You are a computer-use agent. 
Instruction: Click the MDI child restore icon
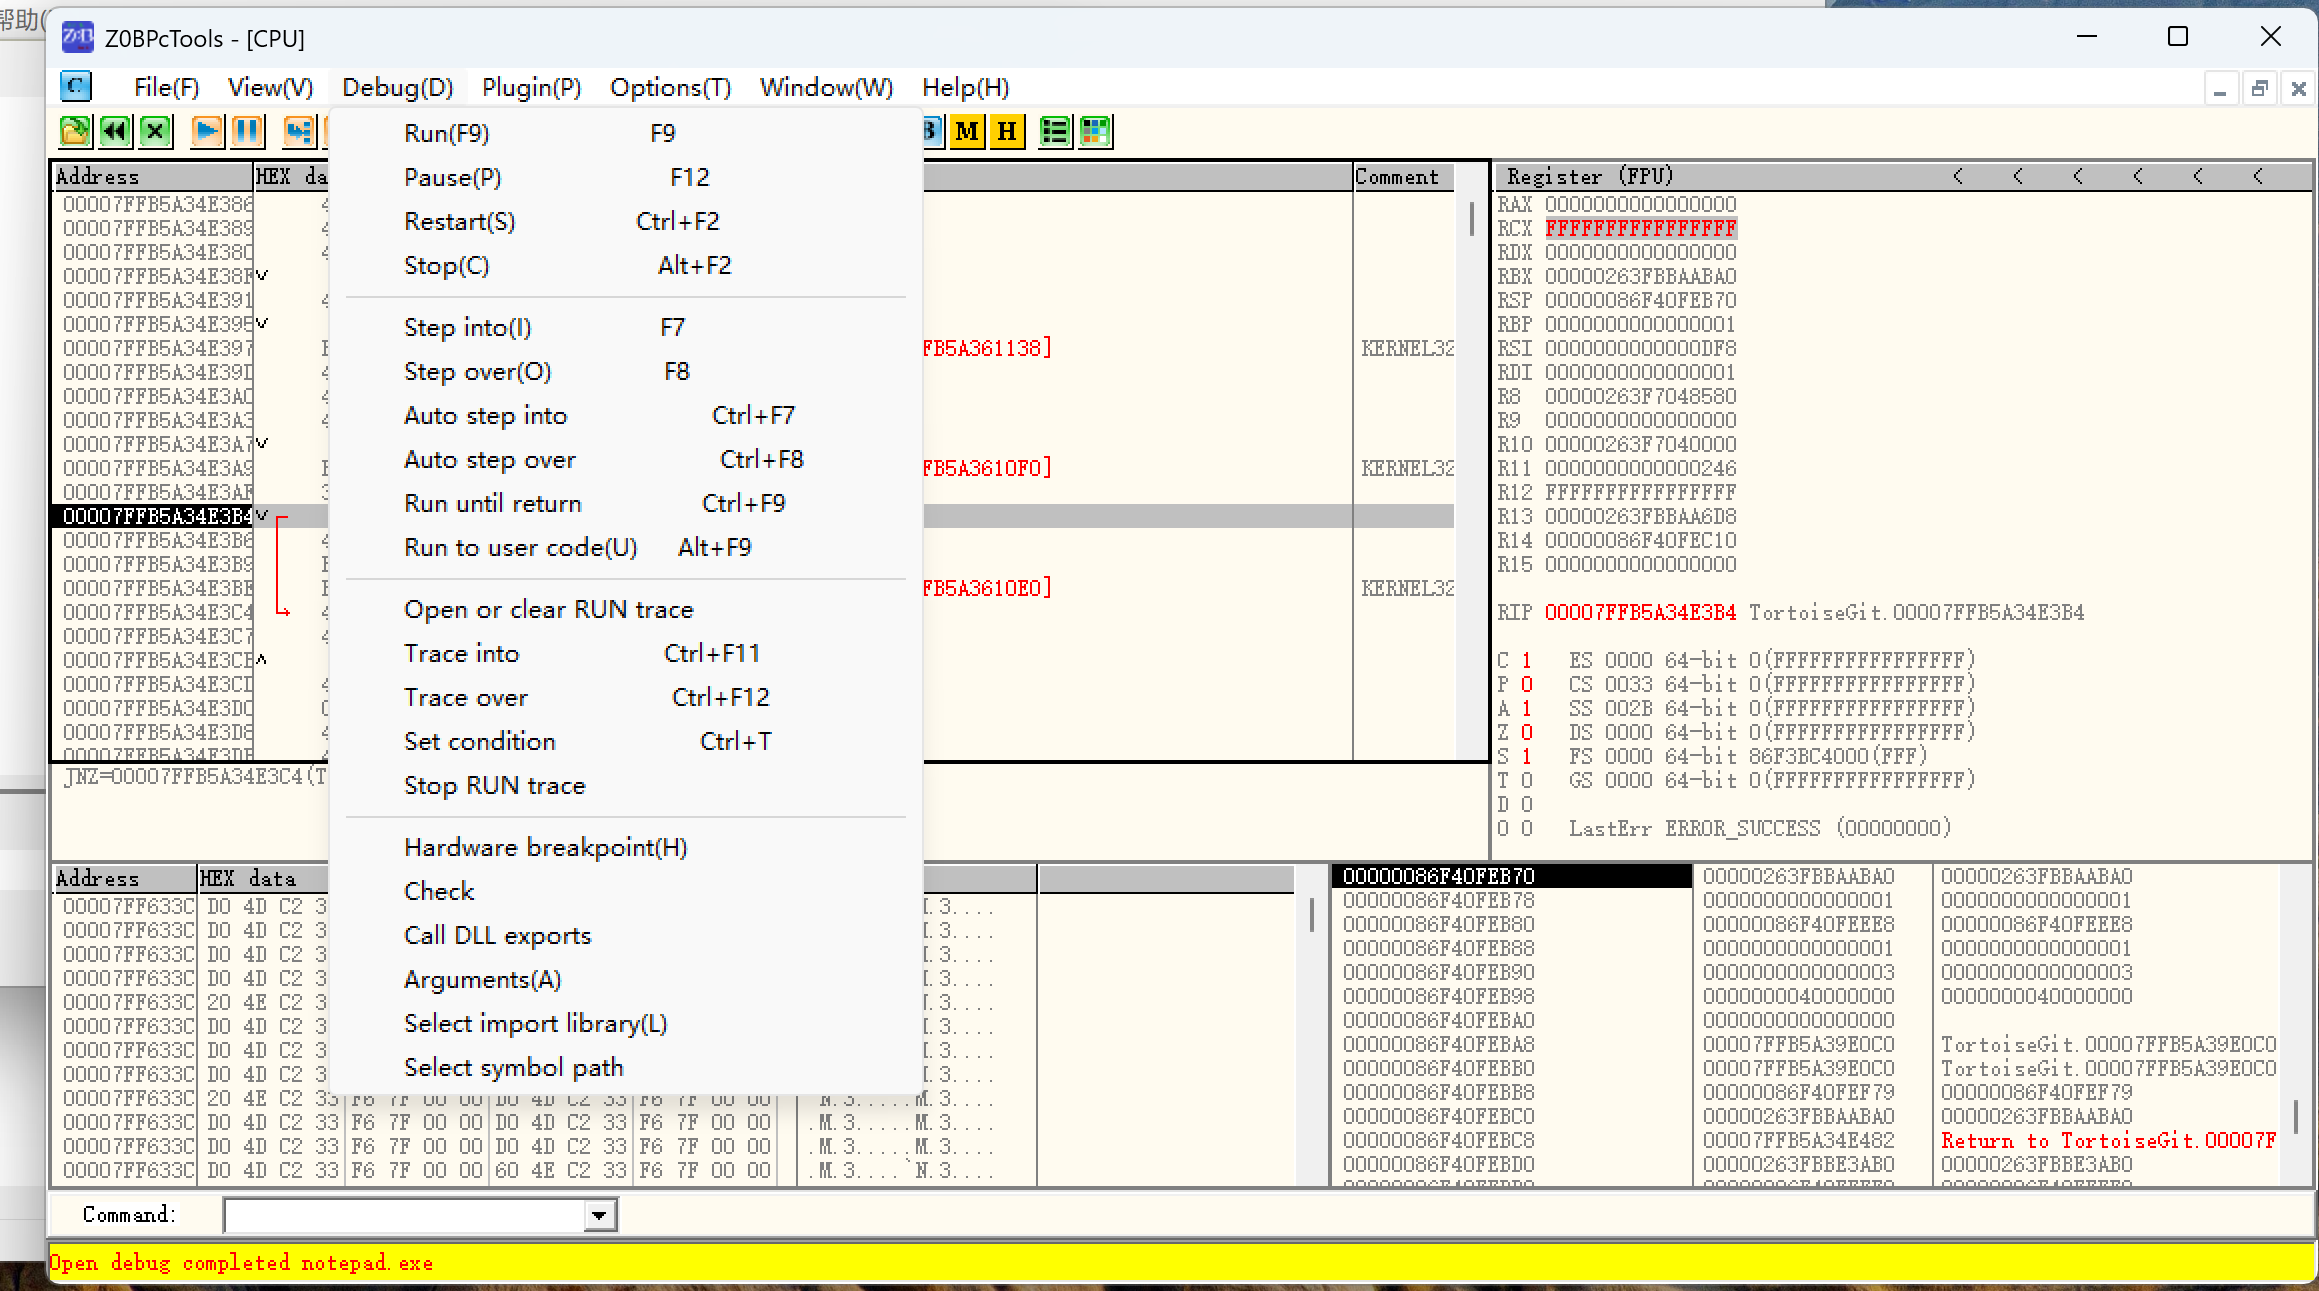pos(2259,88)
